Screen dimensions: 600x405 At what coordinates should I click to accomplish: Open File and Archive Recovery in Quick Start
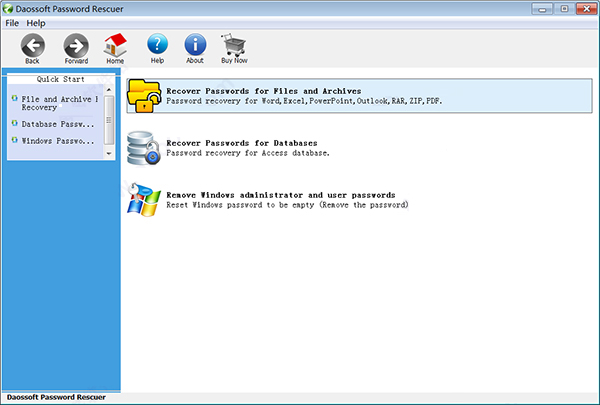[59, 103]
